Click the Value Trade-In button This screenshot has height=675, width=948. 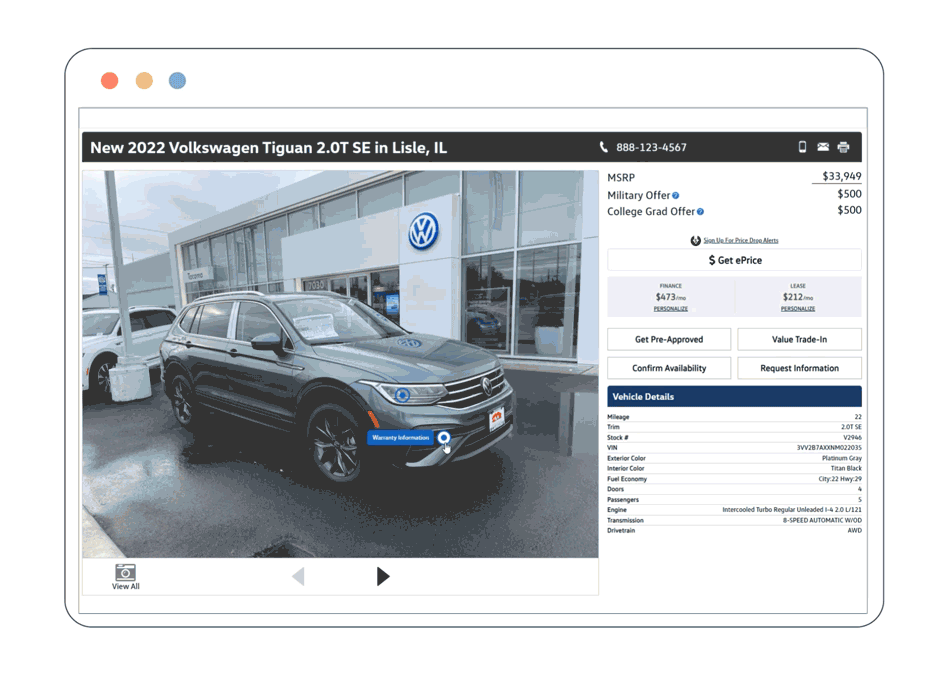coord(799,339)
